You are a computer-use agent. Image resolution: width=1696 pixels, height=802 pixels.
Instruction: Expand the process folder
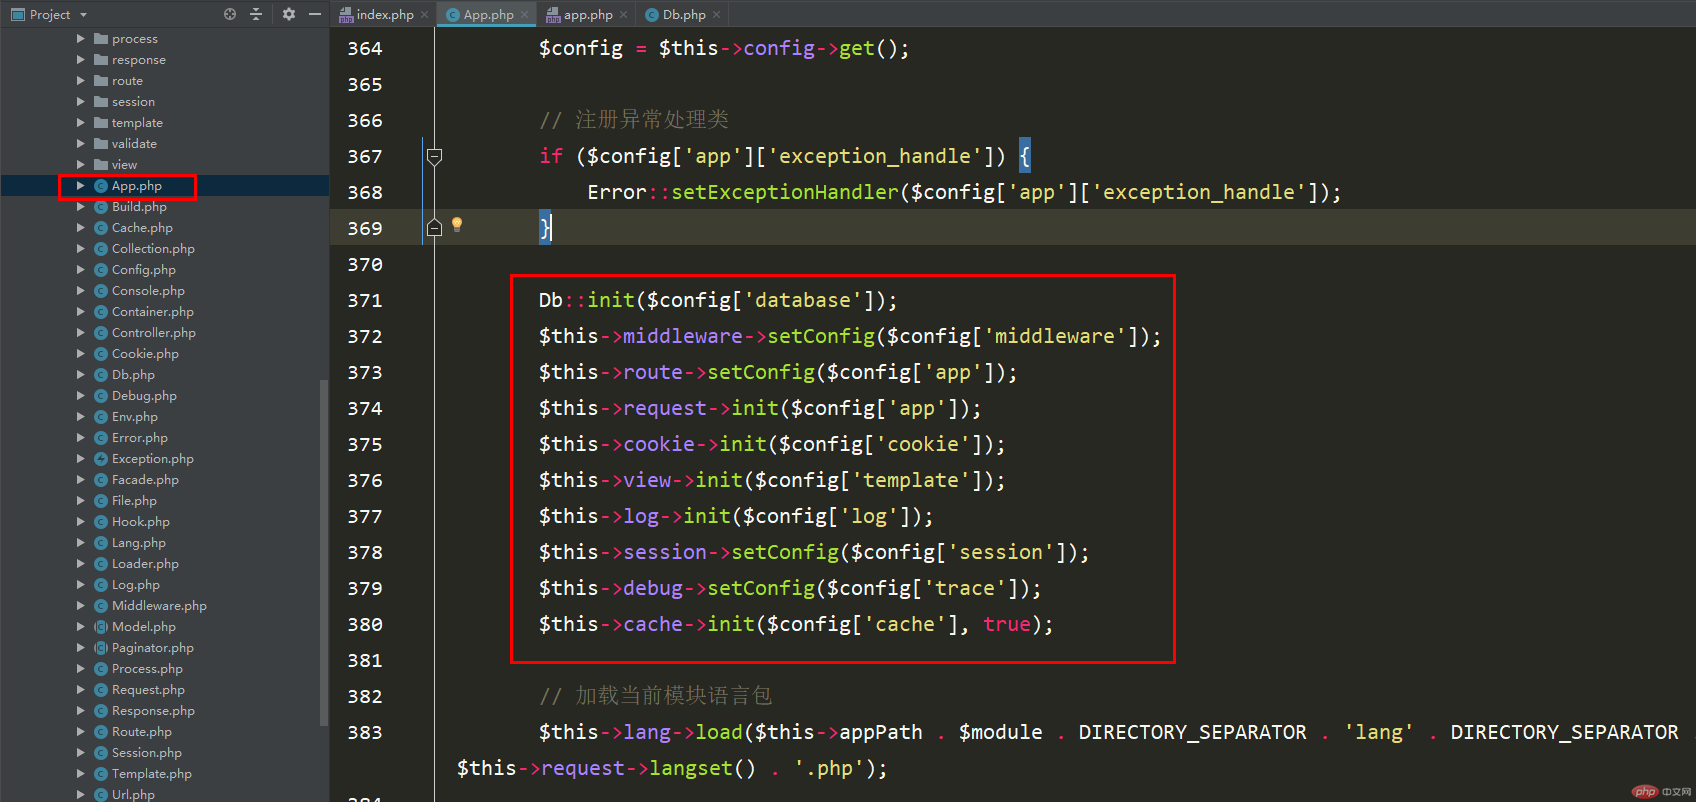coord(81,39)
